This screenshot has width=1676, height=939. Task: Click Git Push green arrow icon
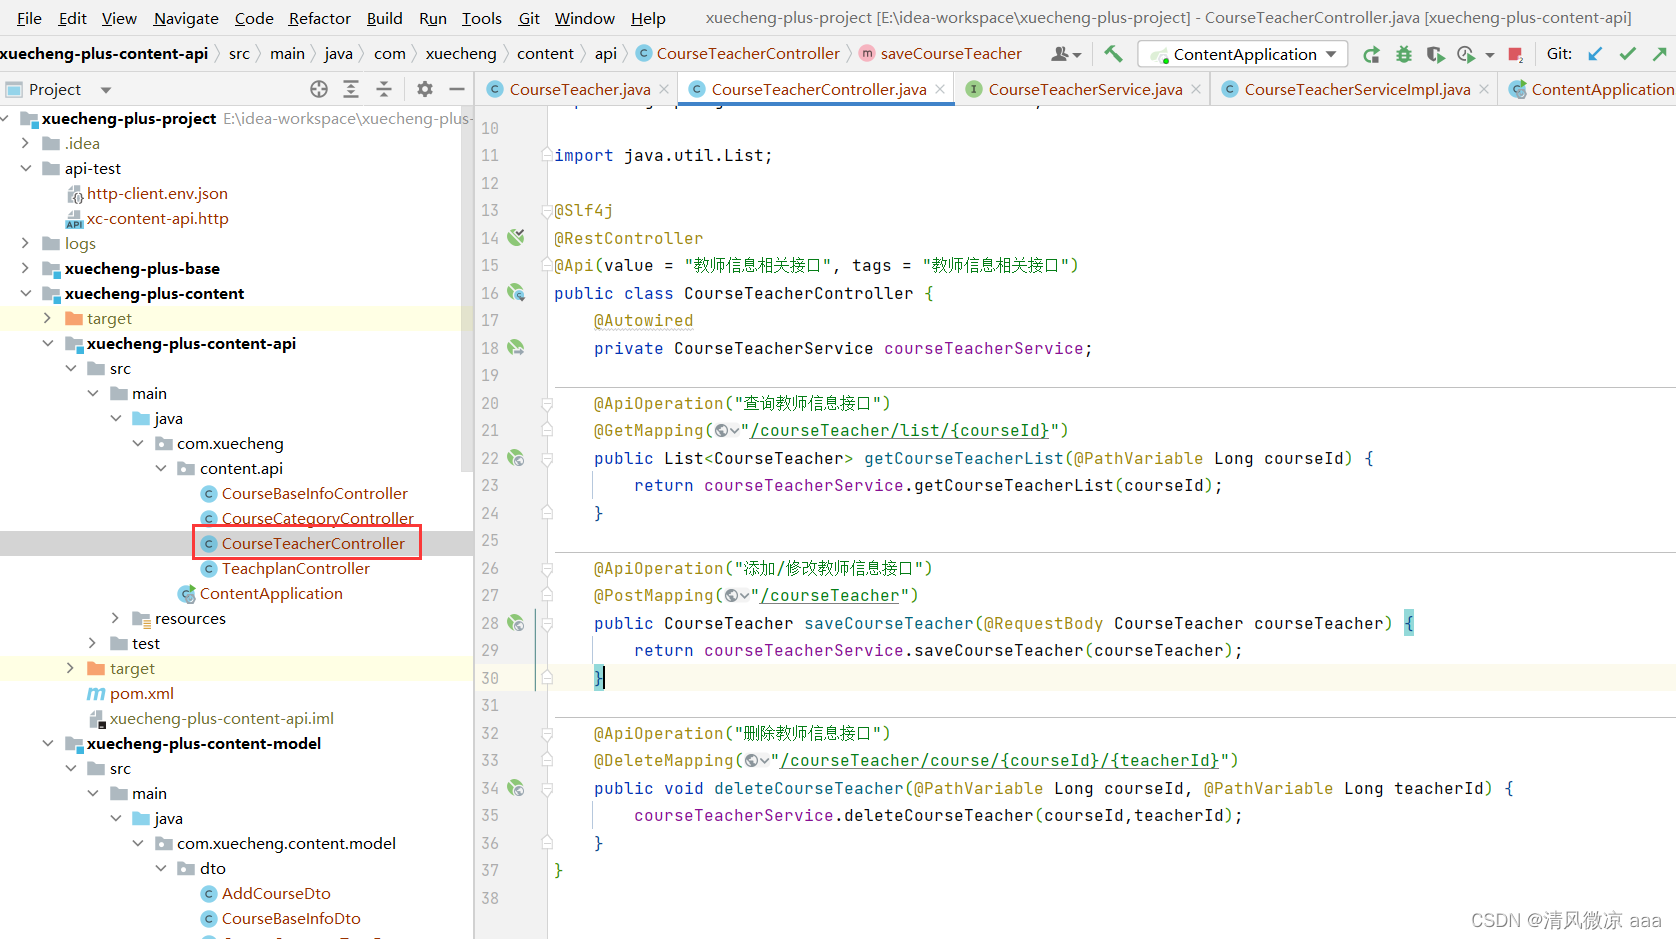1660,54
